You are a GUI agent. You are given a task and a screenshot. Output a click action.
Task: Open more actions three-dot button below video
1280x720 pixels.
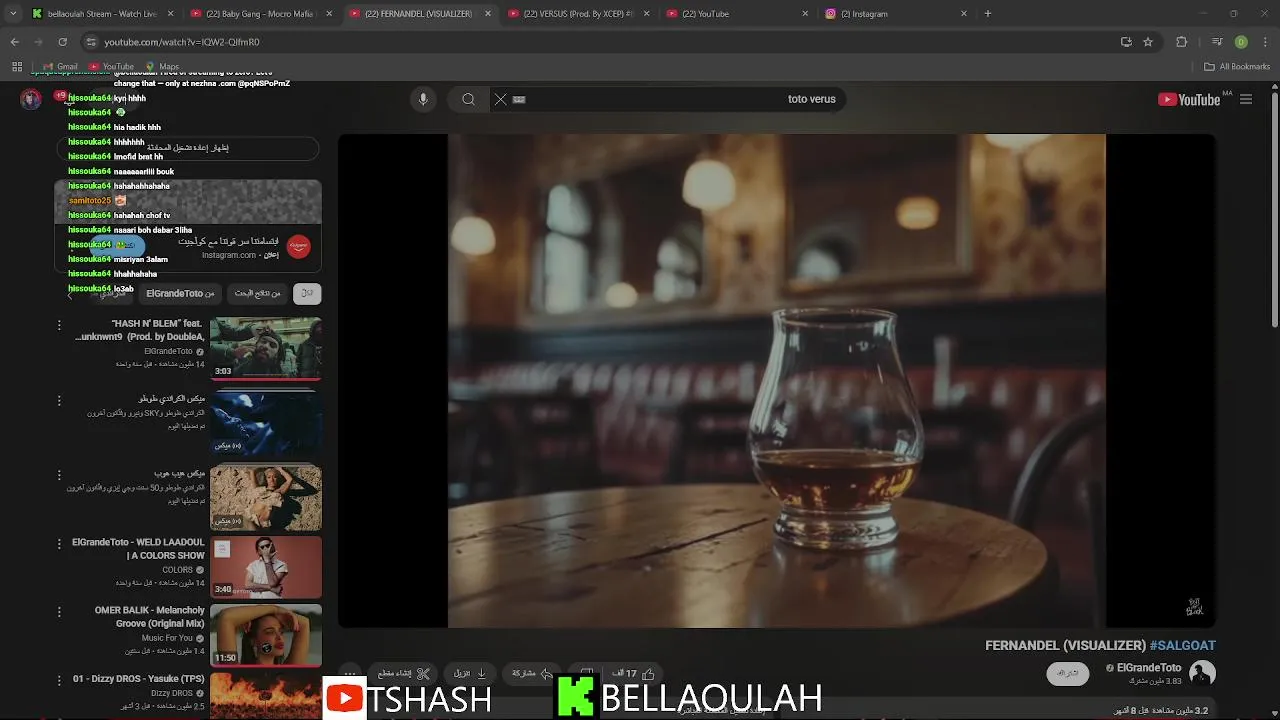(349, 673)
